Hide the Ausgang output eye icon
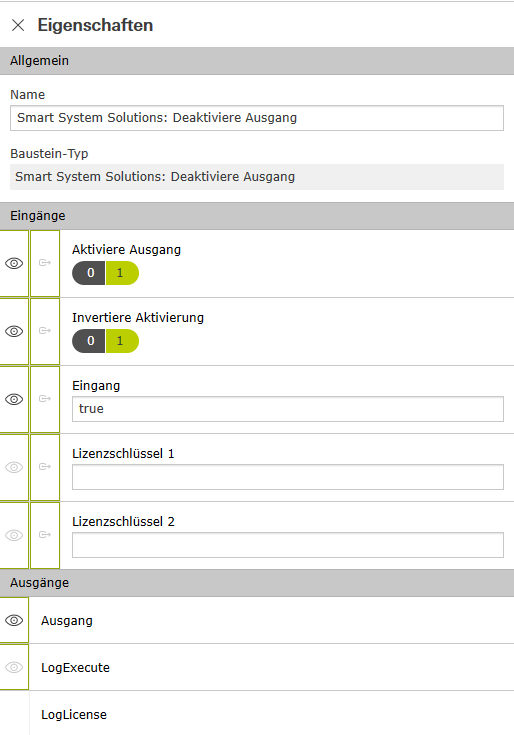514x735 pixels. pyautogui.click(x=14, y=620)
